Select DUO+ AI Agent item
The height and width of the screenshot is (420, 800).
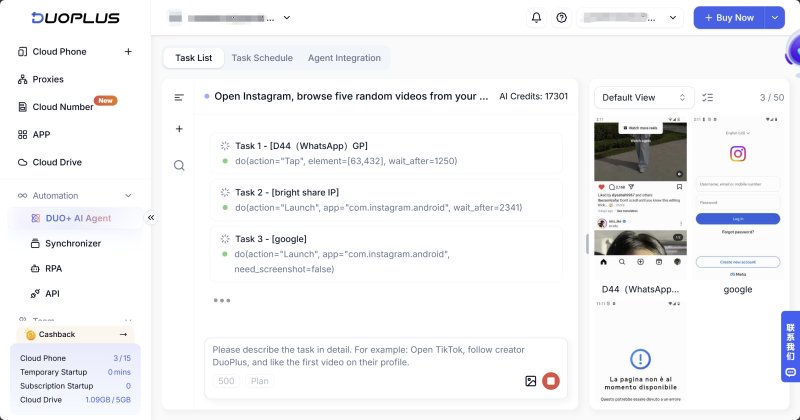click(76, 218)
